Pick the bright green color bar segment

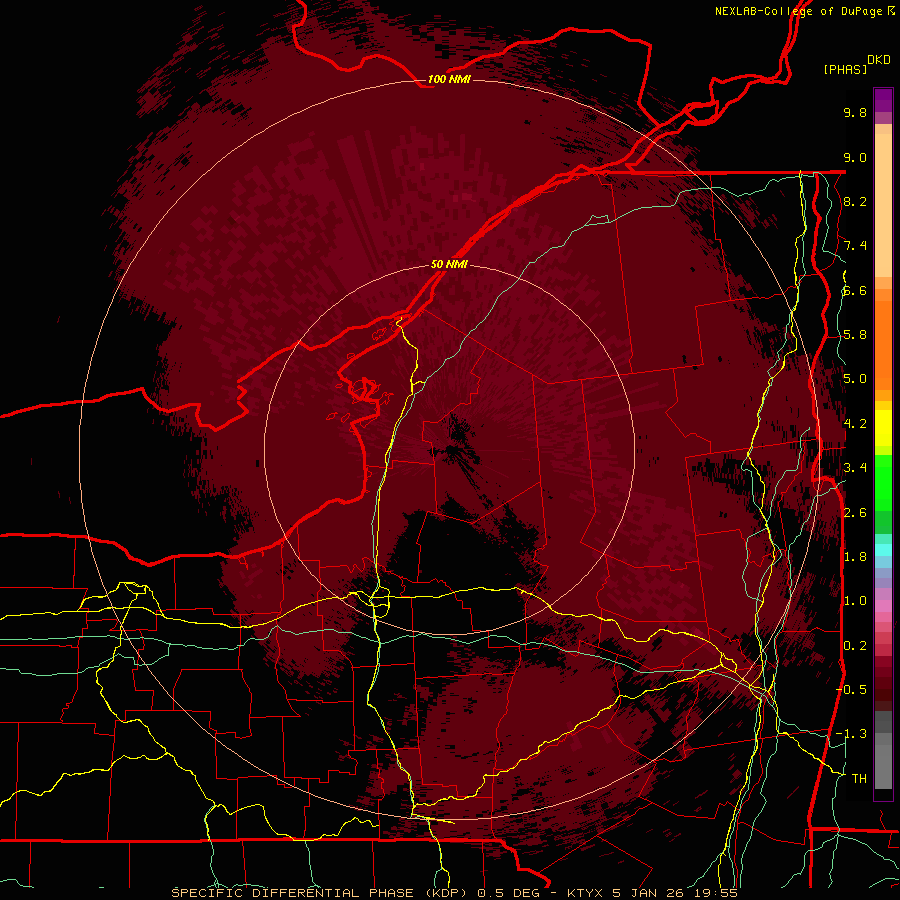(x=883, y=483)
